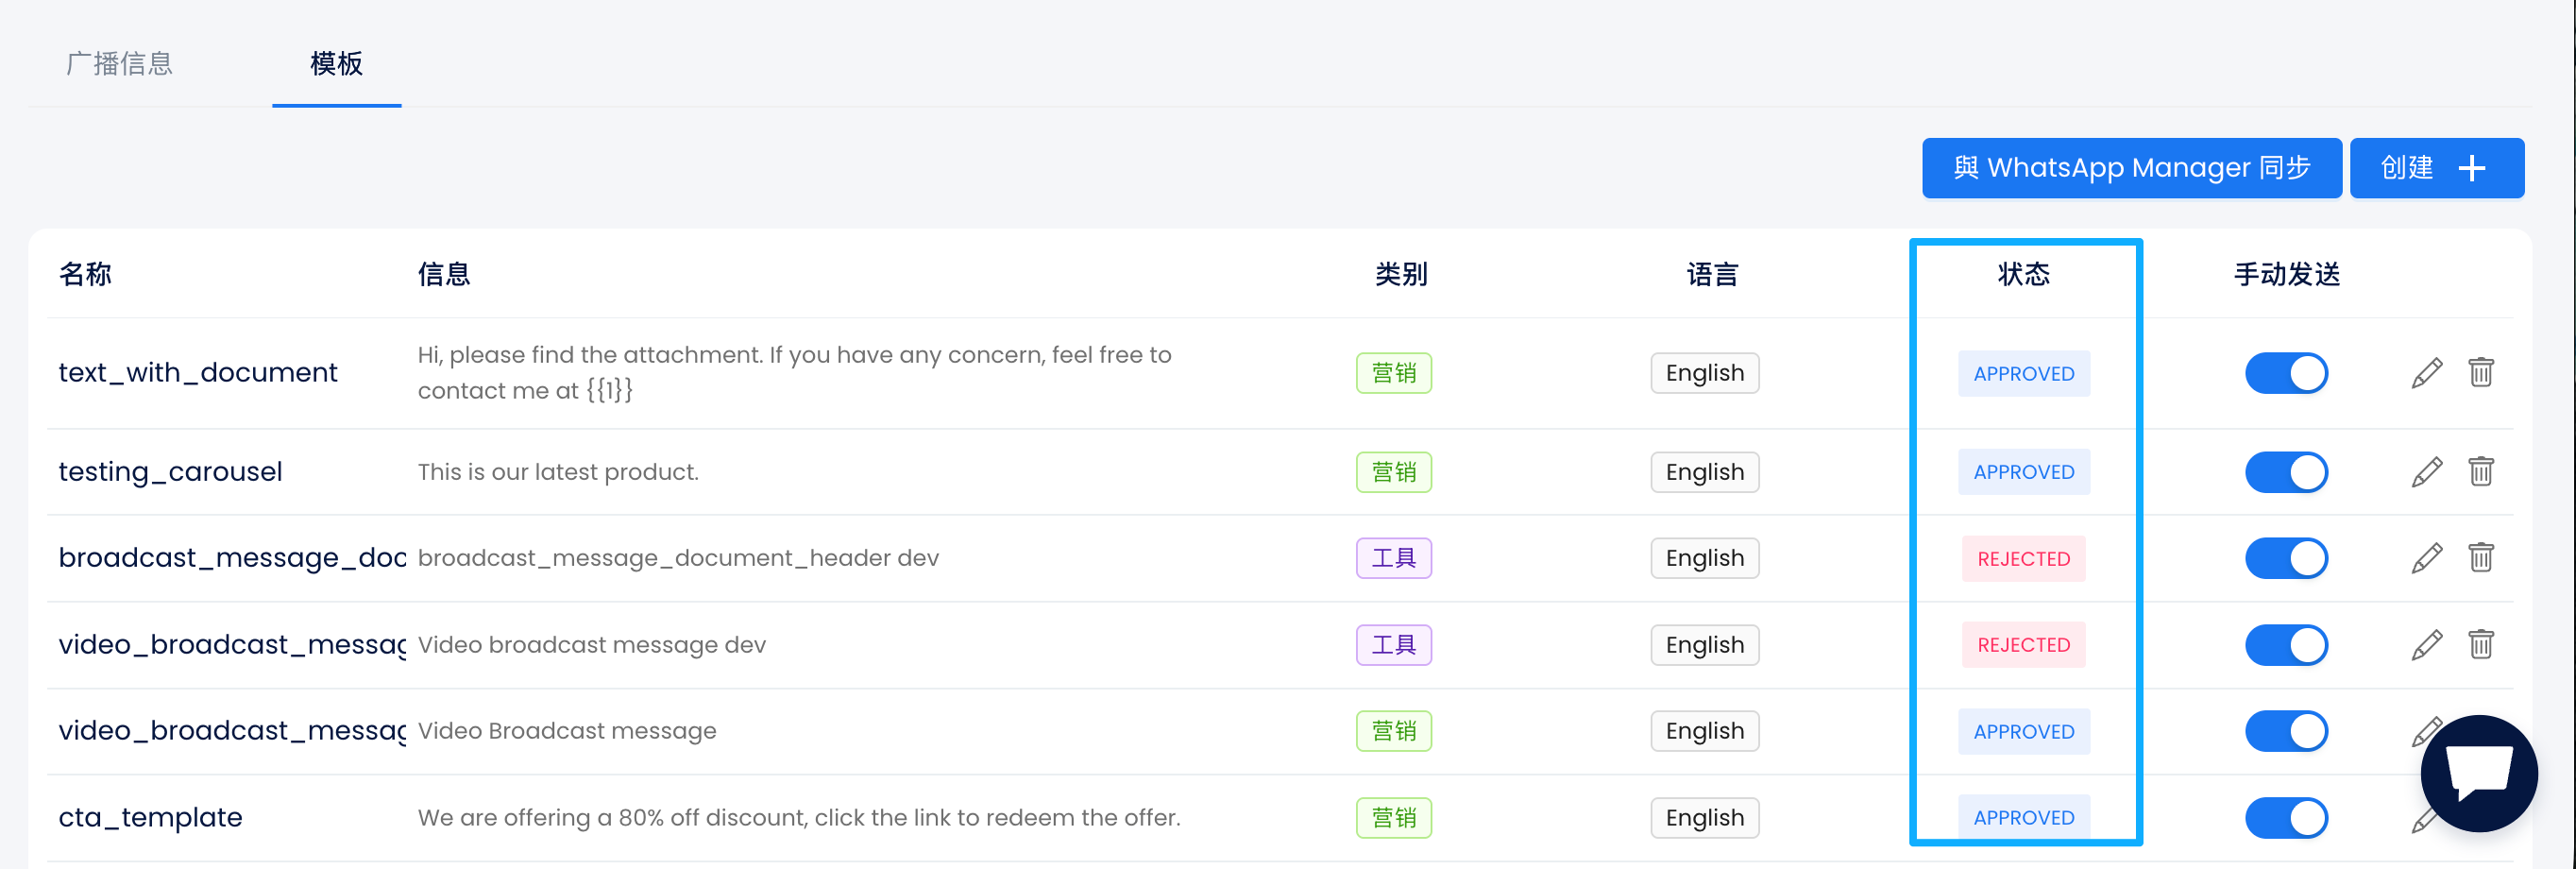Delete the Video broadcast message dev template
The height and width of the screenshot is (869, 2576).
pyautogui.click(x=2480, y=645)
